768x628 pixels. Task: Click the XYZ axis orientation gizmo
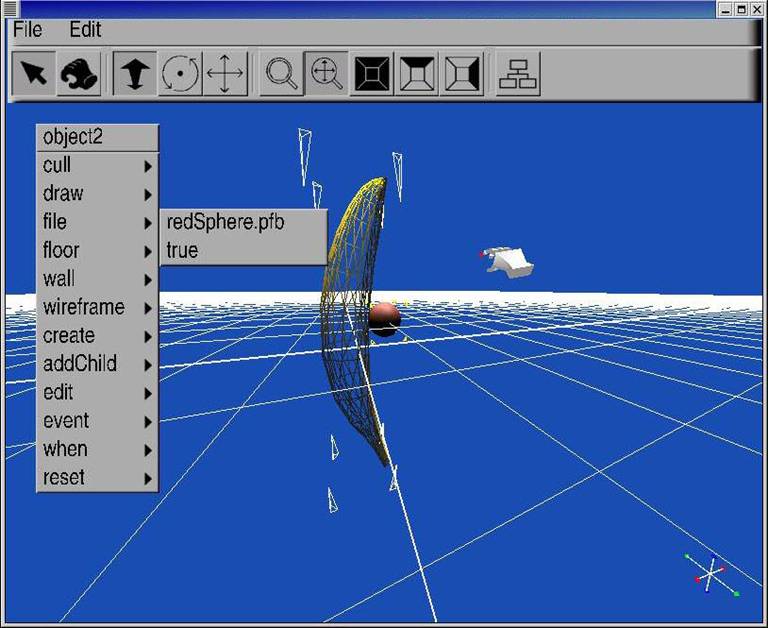[711, 574]
